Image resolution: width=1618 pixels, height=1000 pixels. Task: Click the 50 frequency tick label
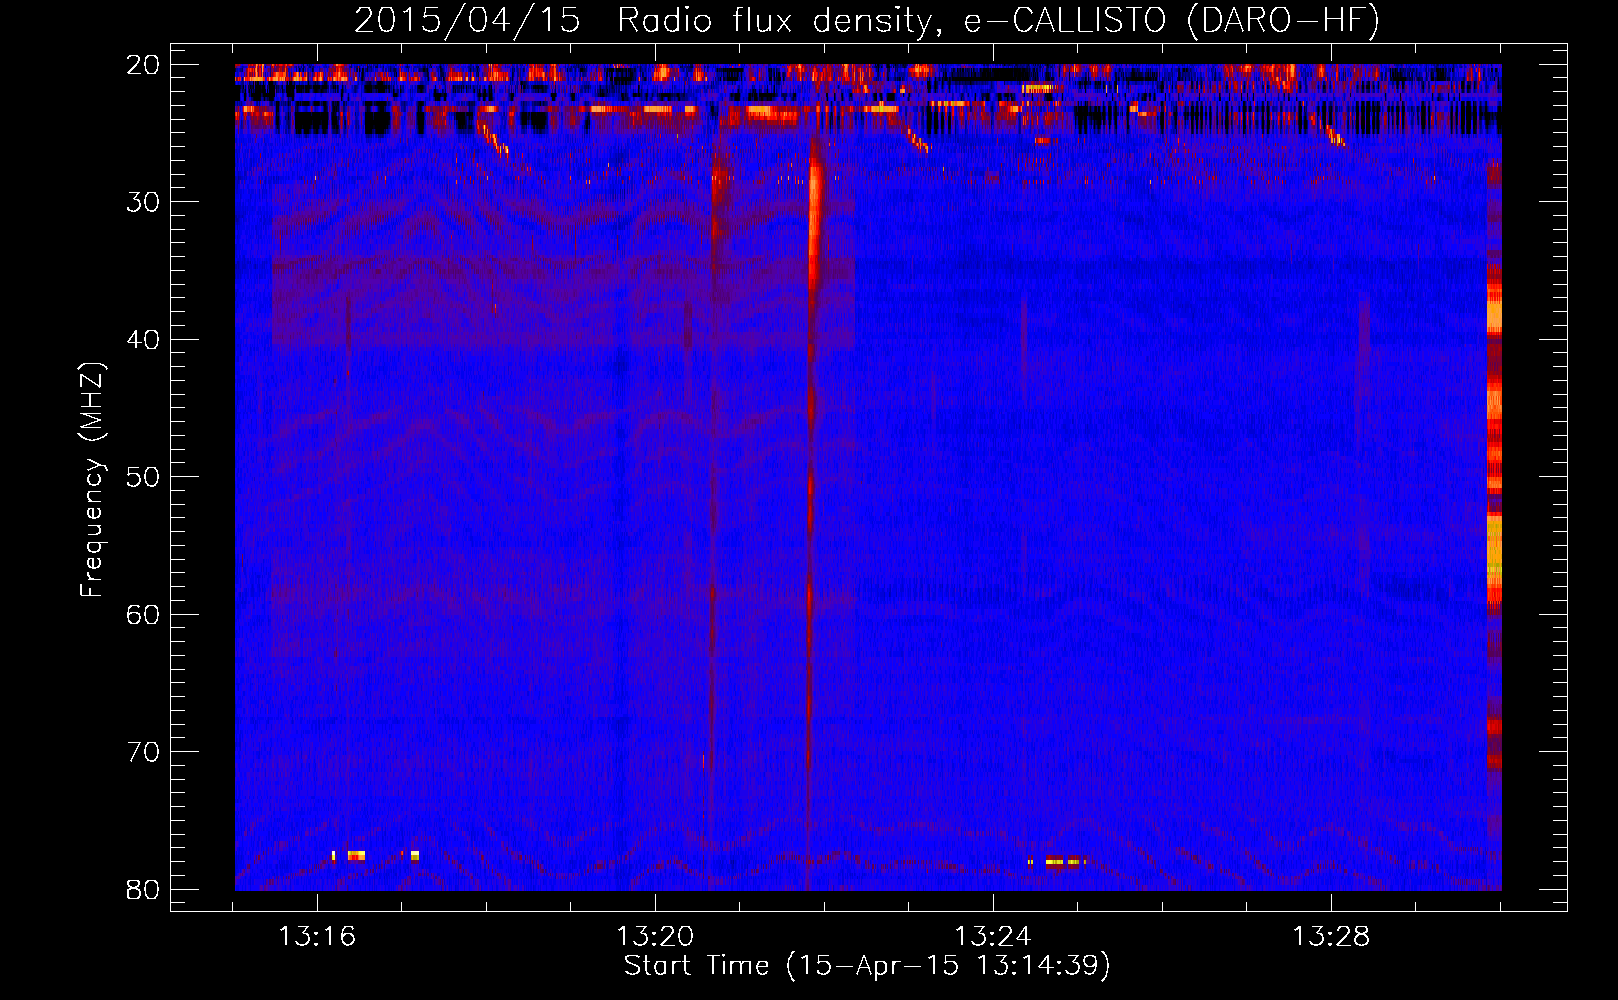(144, 477)
